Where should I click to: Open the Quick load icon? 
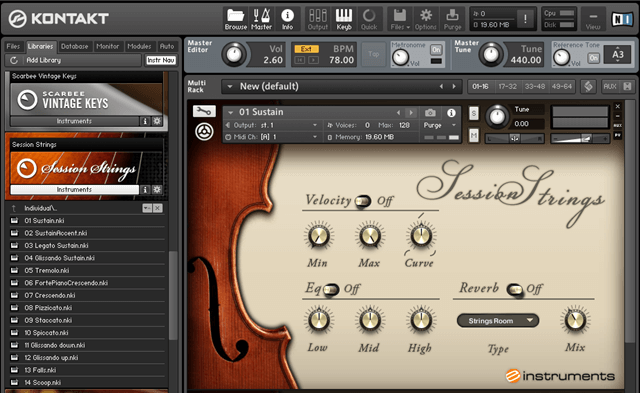[369, 19]
